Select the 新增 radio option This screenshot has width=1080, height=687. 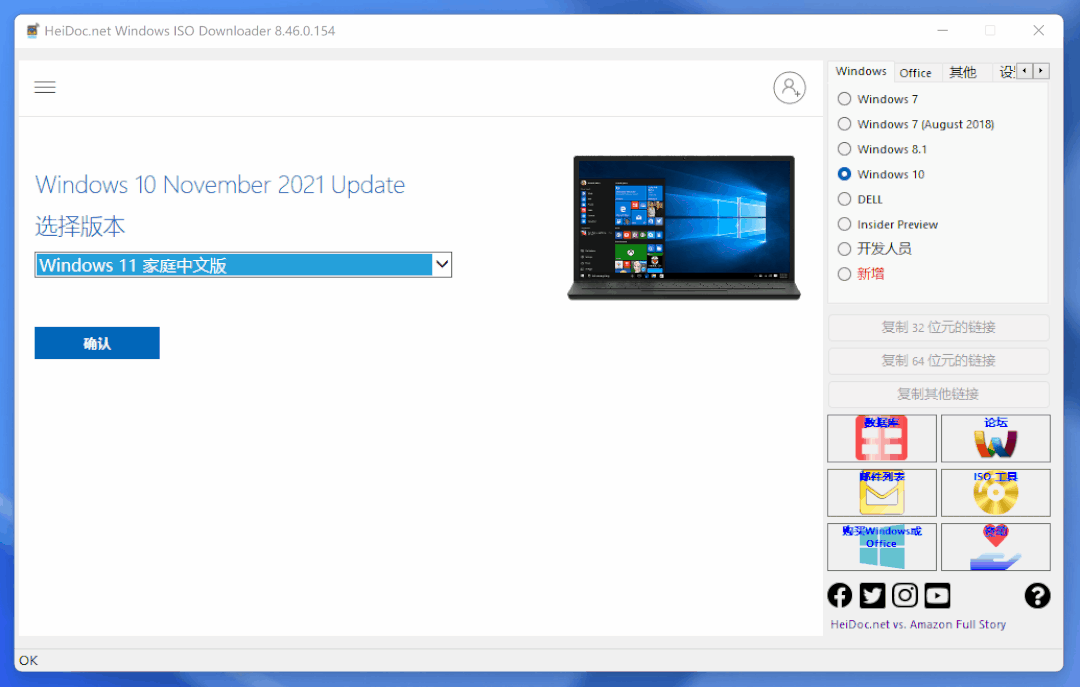pos(844,274)
